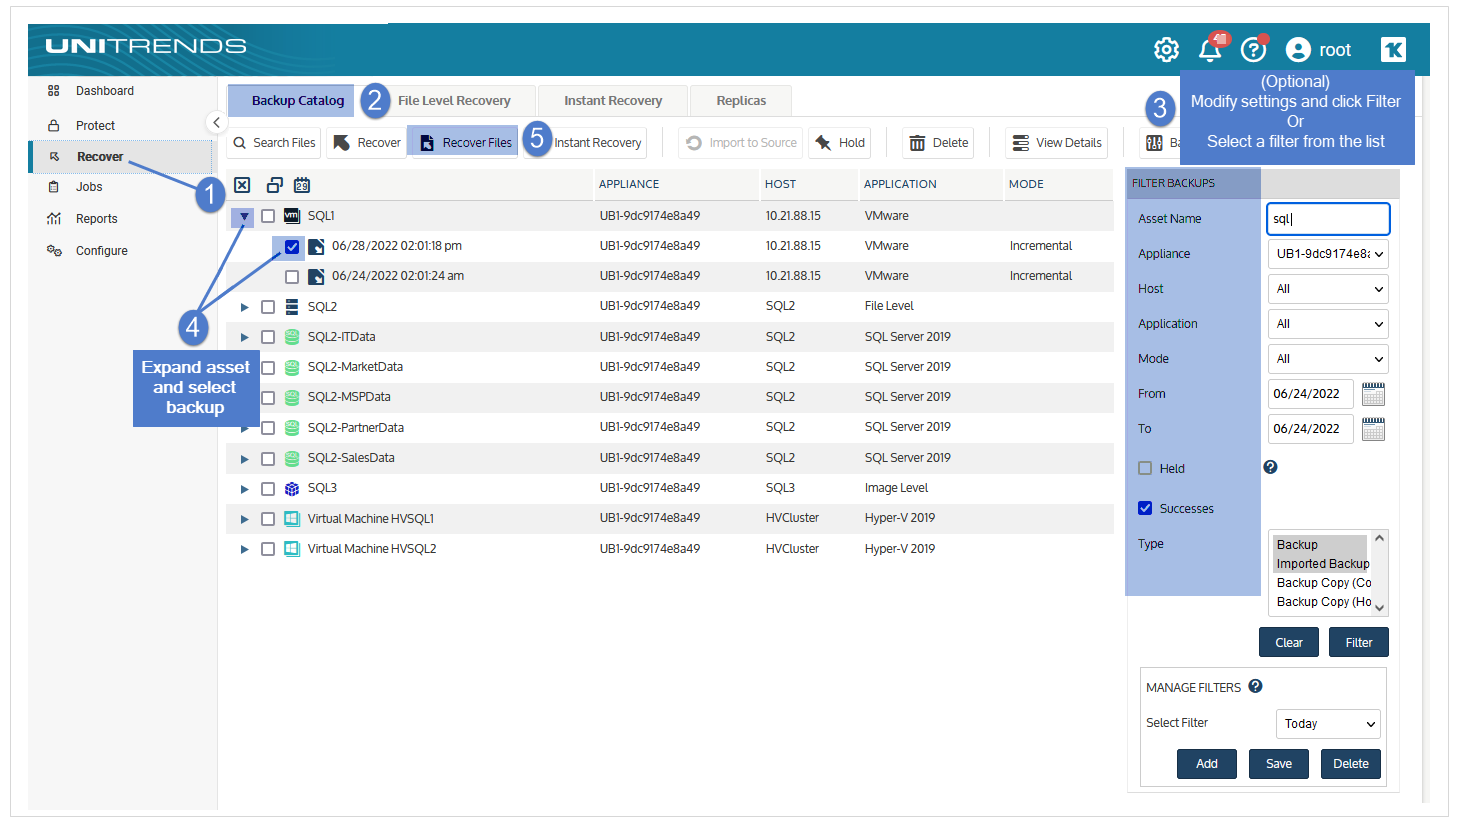Click the Kaseya logo icon
Screen dimensions: 1469x834
pyautogui.click(x=1393, y=50)
